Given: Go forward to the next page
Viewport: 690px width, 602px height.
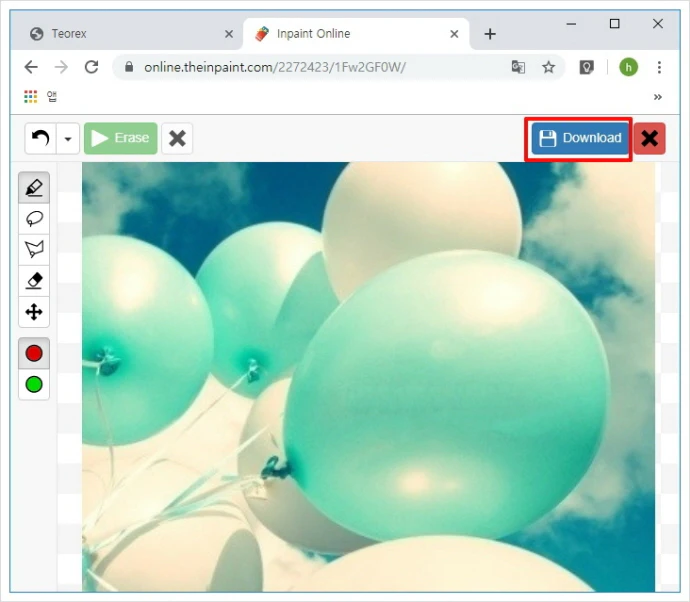Looking at the screenshot, I should click(61, 67).
